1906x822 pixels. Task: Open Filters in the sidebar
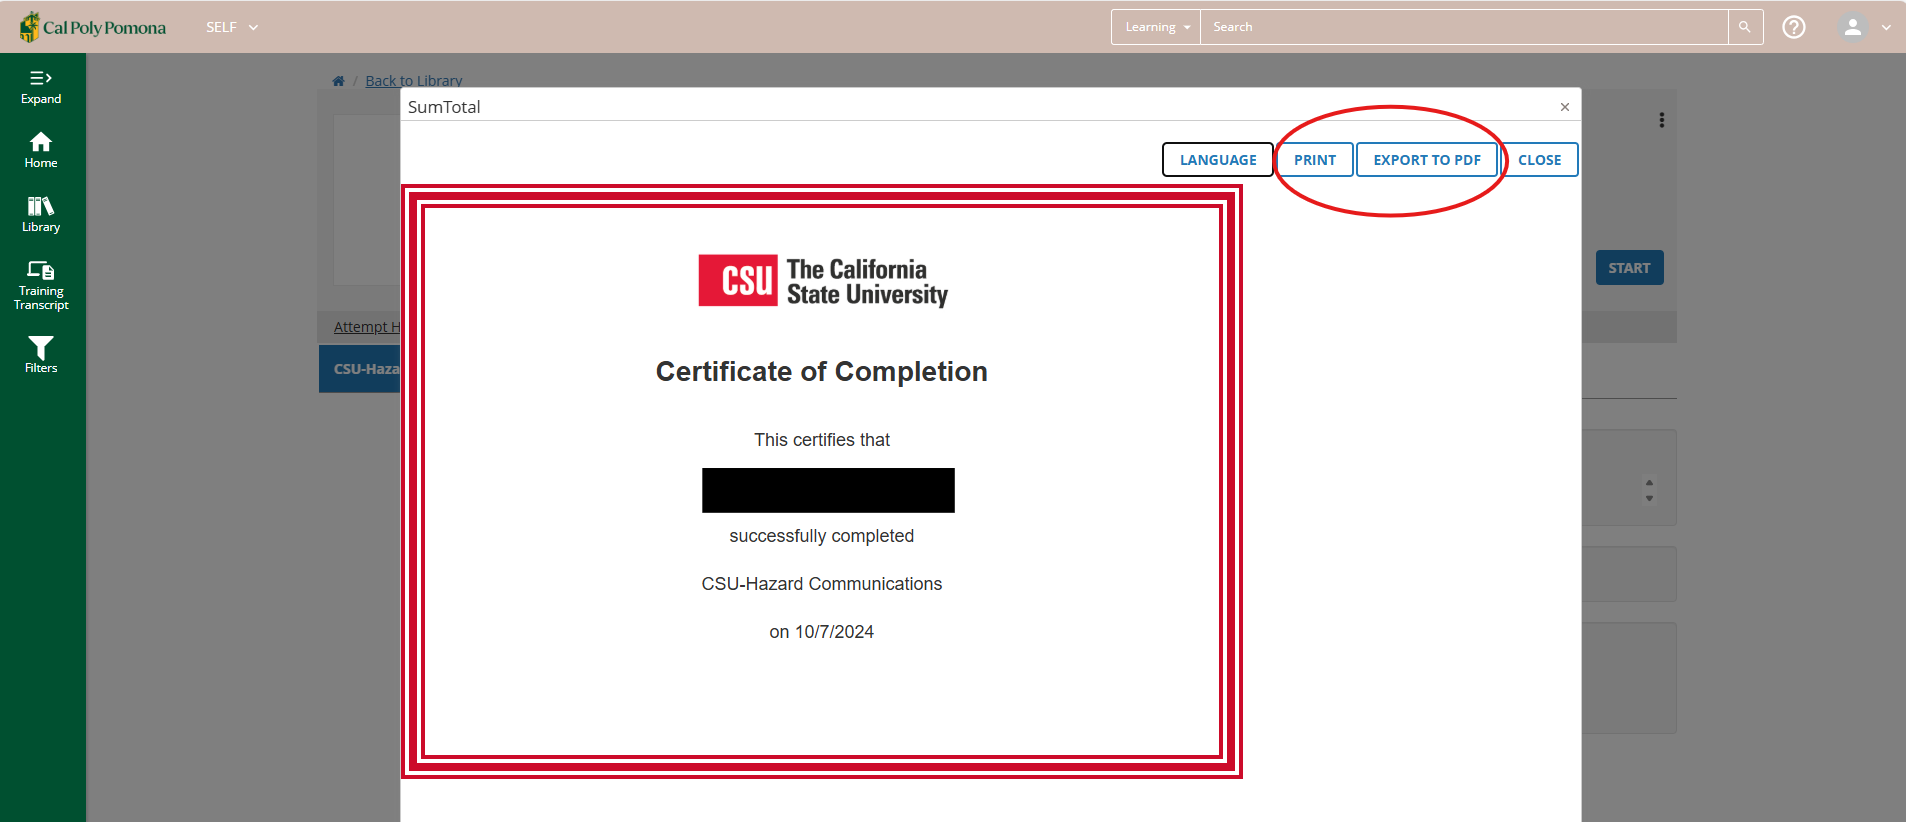pyautogui.click(x=41, y=355)
